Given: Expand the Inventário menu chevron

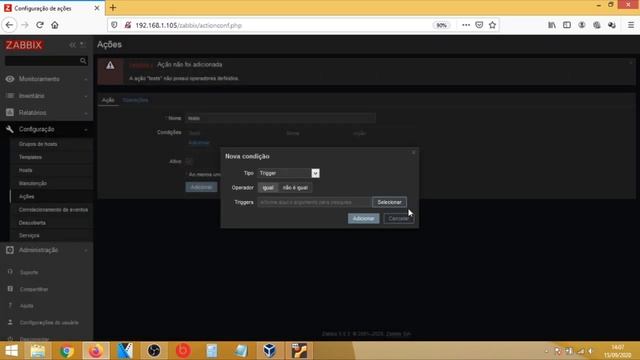Looking at the screenshot, I should point(86,96).
